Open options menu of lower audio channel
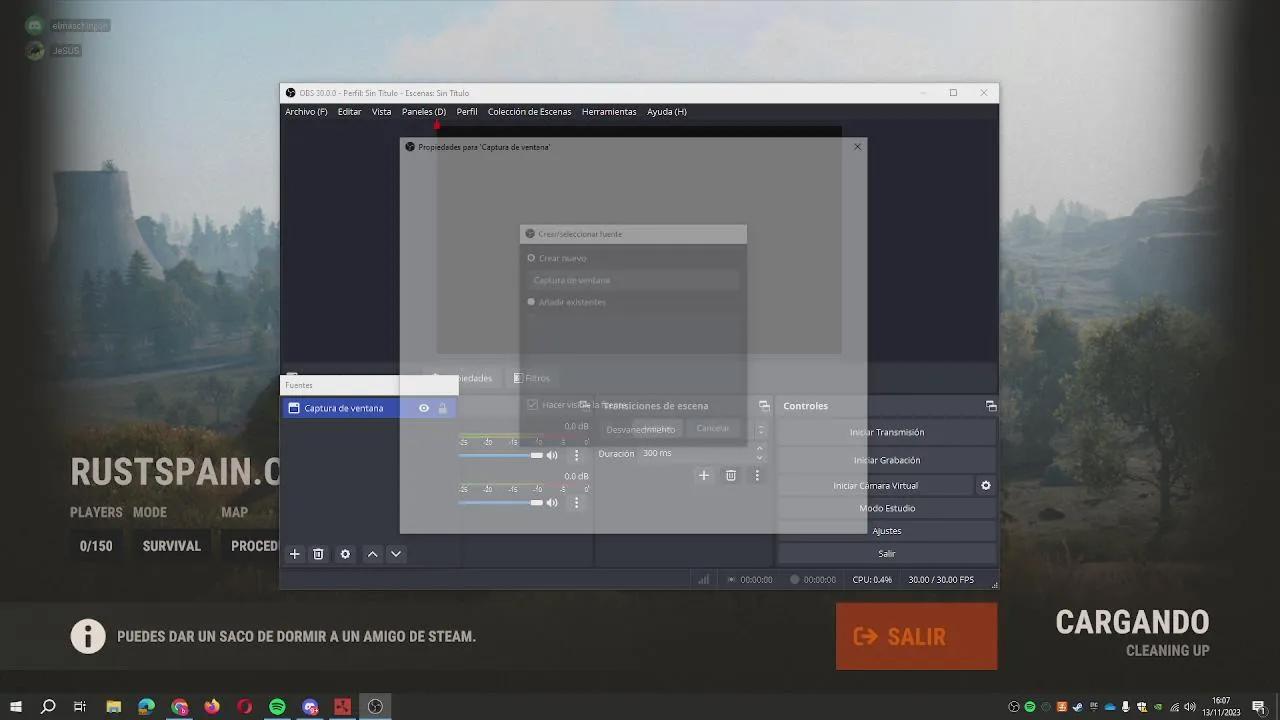This screenshot has height=720, width=1280. click(x=576, y=502)
